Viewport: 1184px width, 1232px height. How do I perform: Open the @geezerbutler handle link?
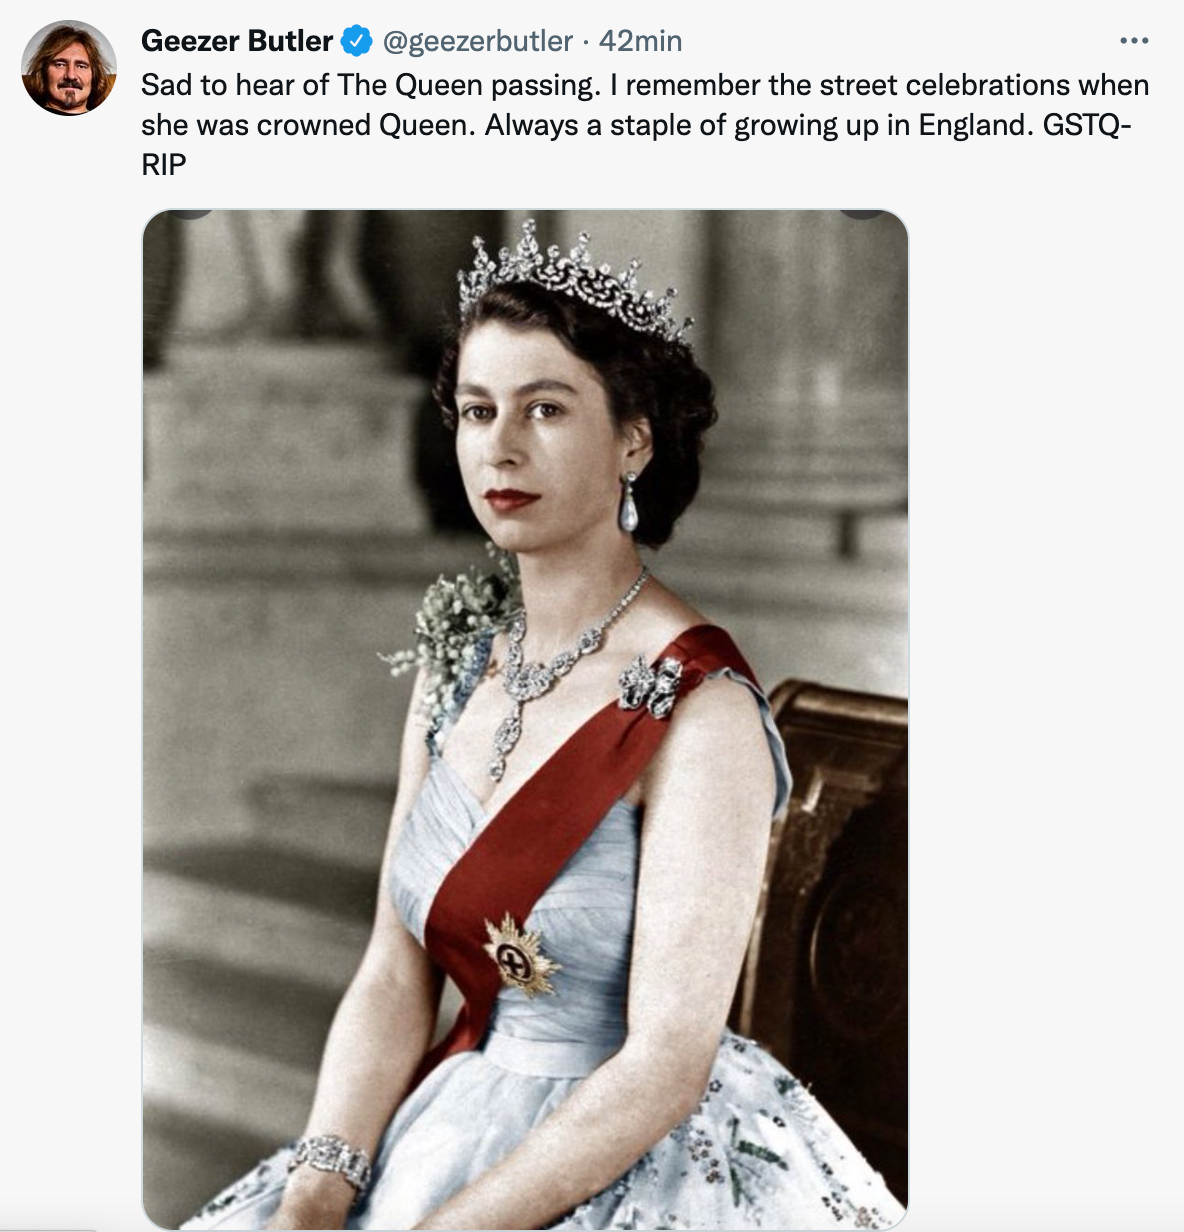click(x=478, y=41)
